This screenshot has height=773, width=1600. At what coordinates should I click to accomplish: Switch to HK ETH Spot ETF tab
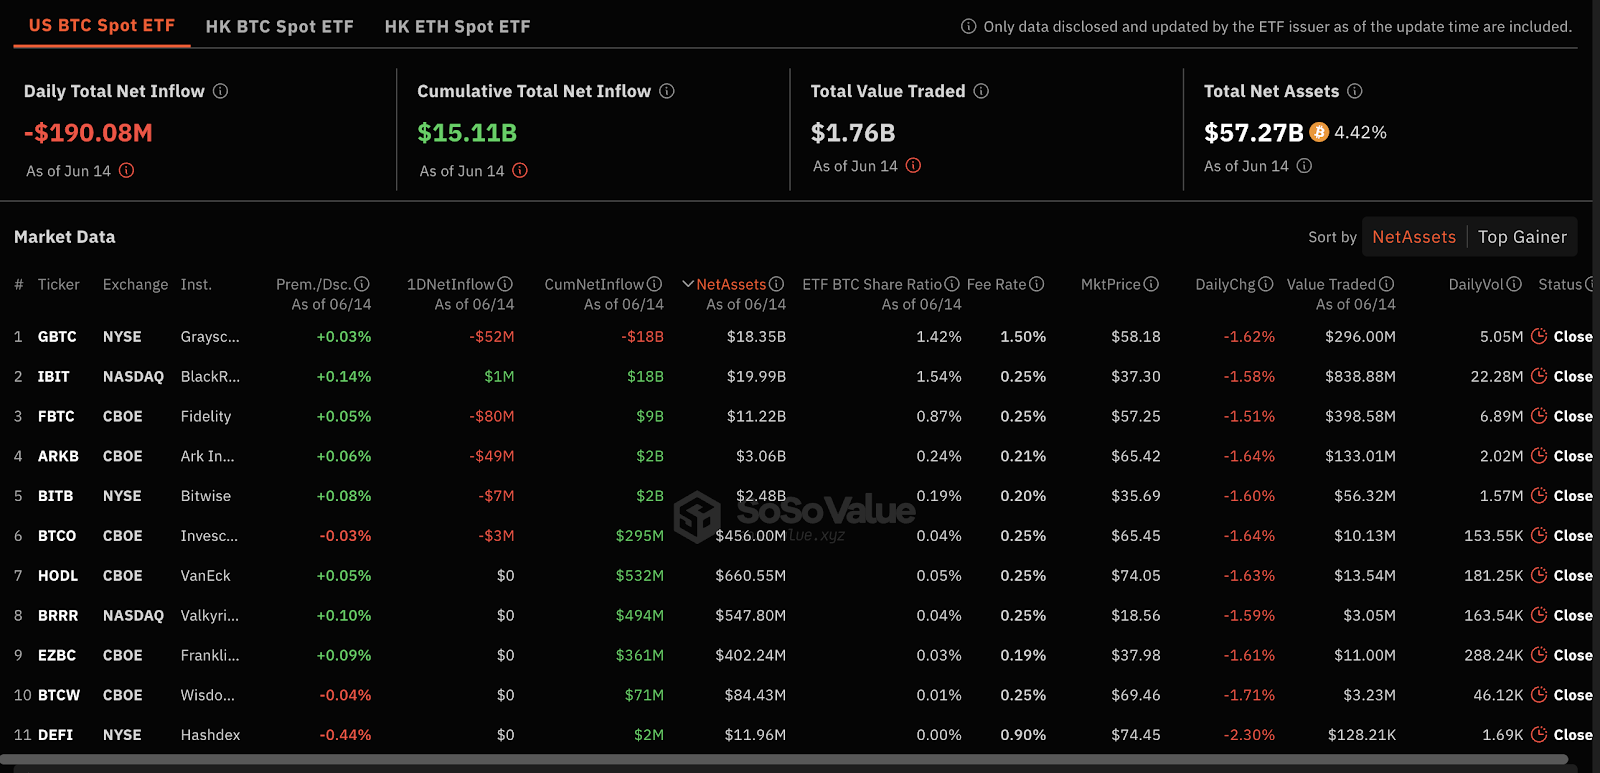pyautogui.click(x=457, y=27)
